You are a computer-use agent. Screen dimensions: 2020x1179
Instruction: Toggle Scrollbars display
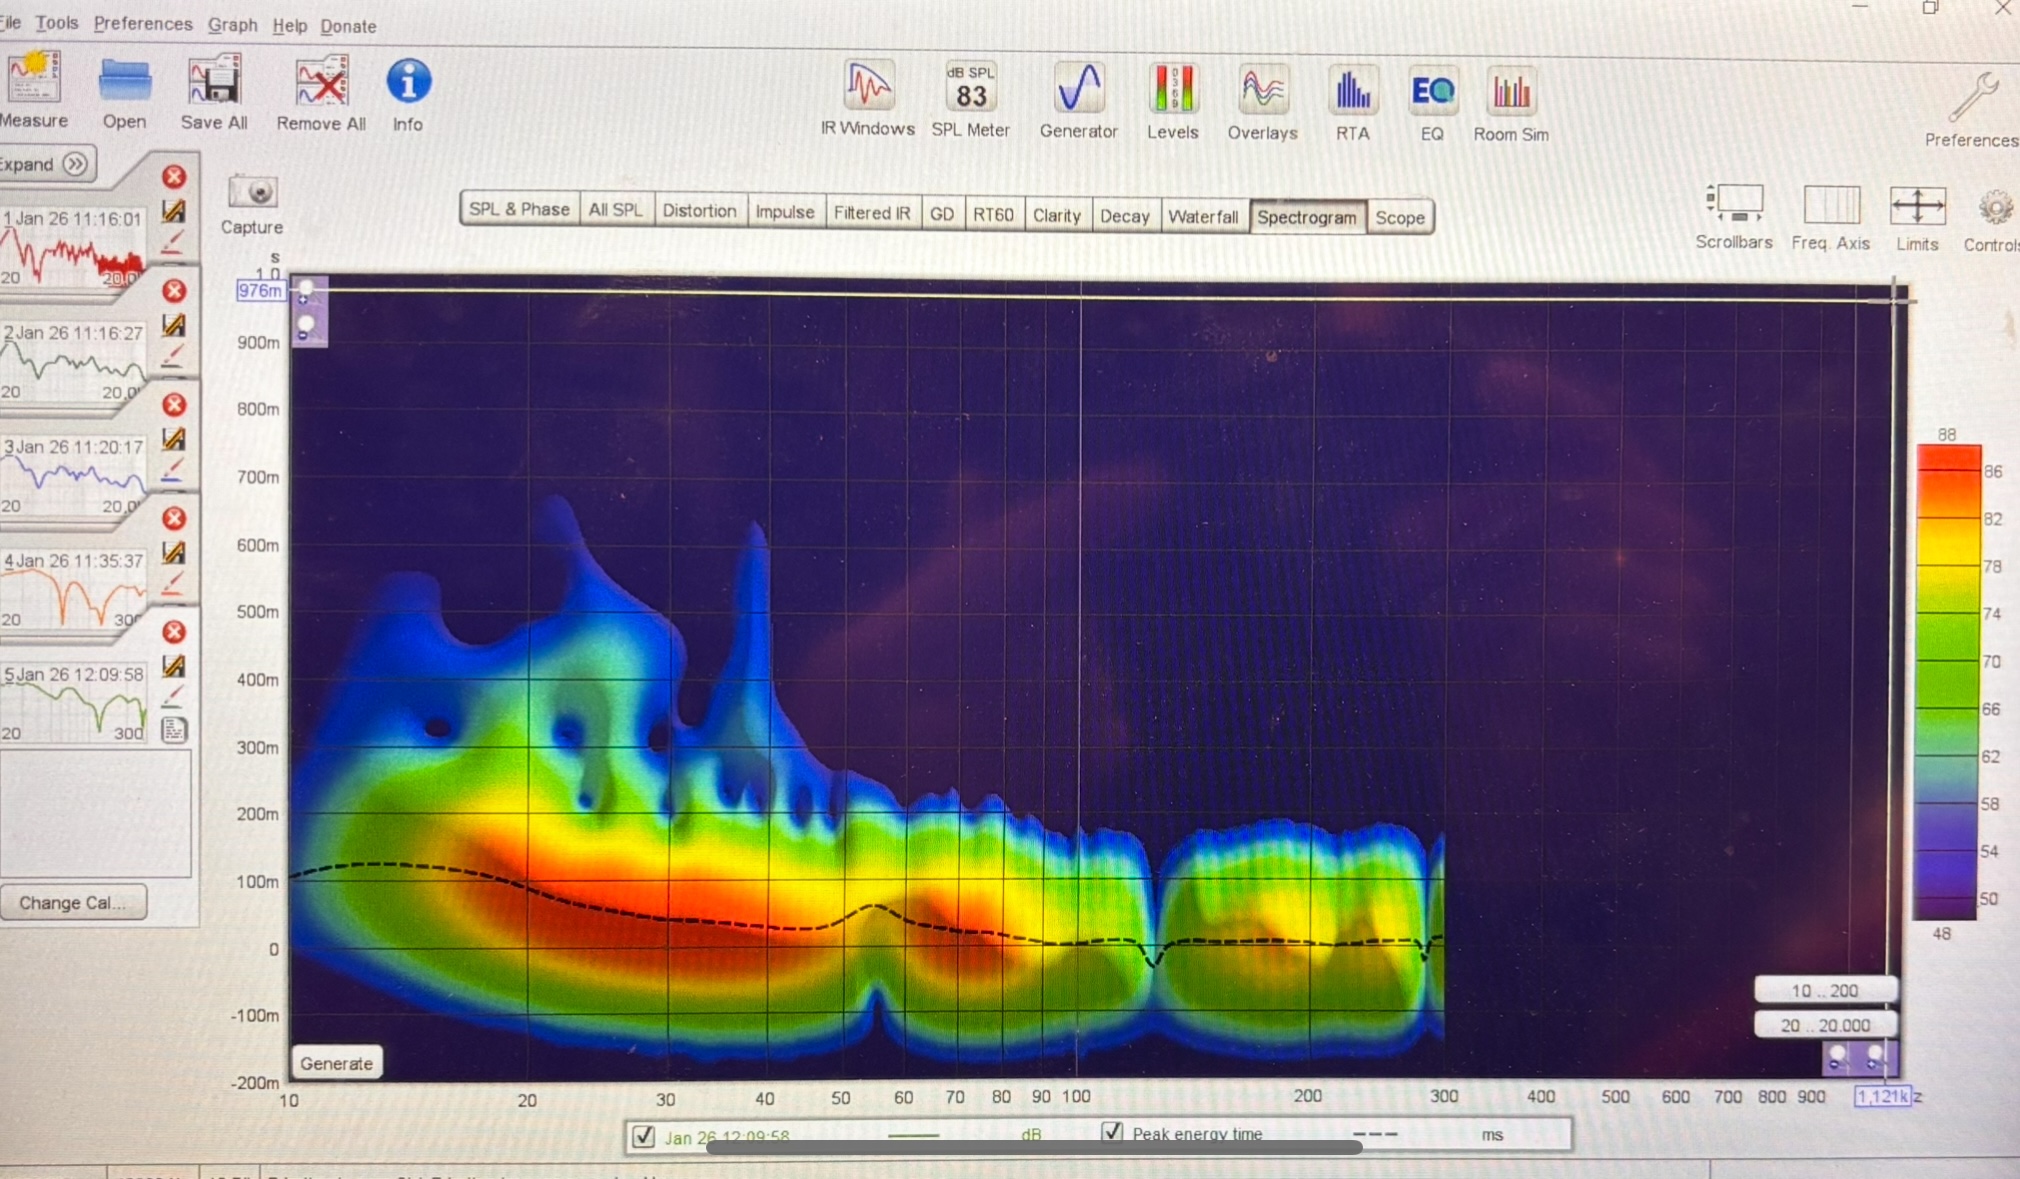[1734, 205]
